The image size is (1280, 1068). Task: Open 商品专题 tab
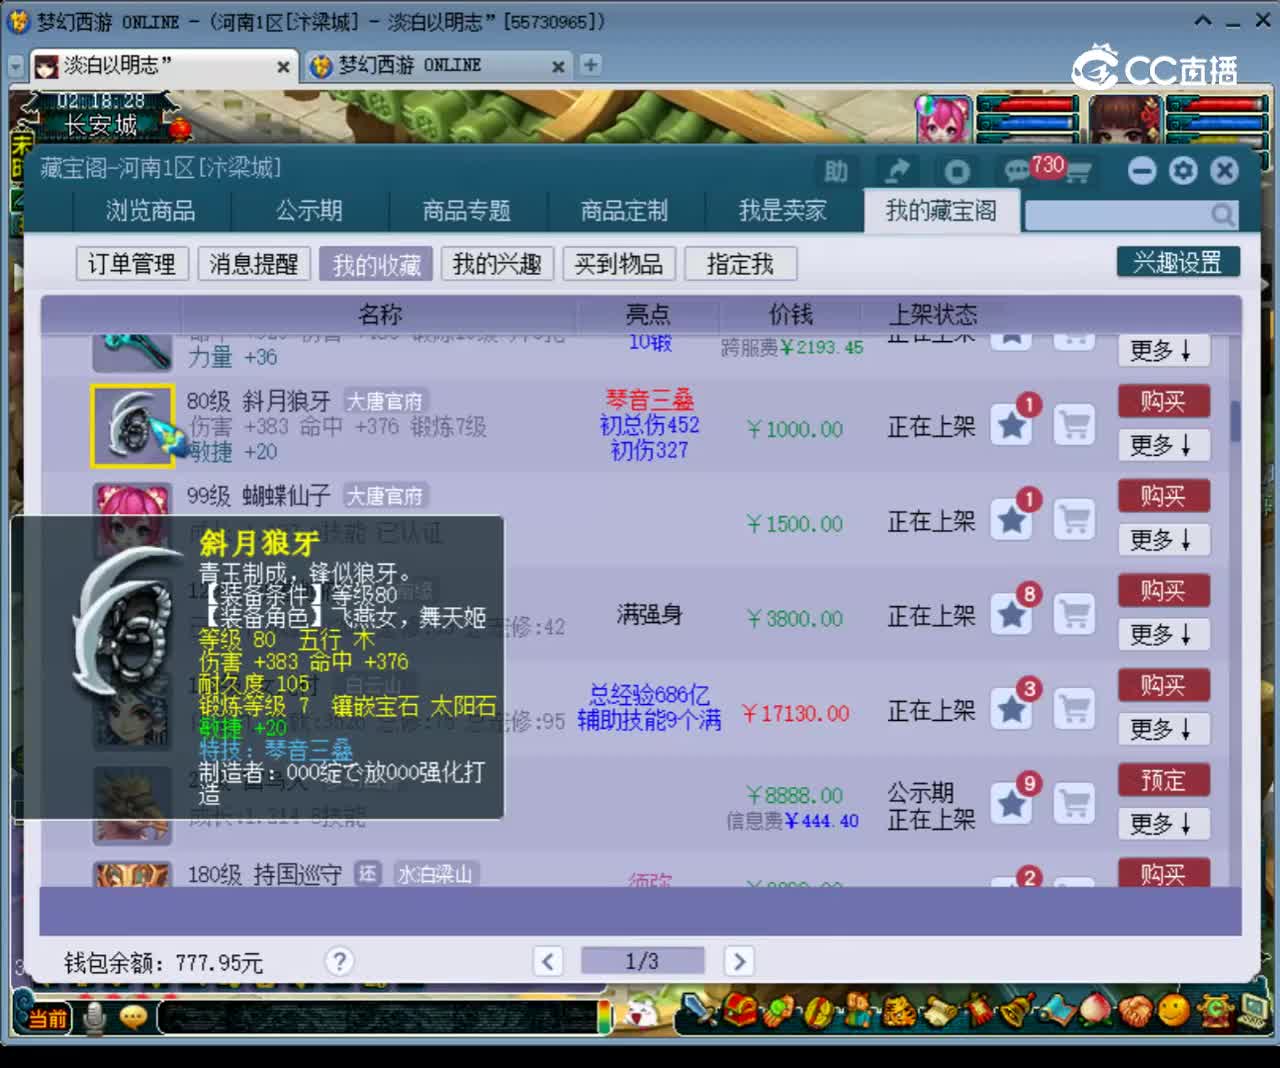pos(467,211)
